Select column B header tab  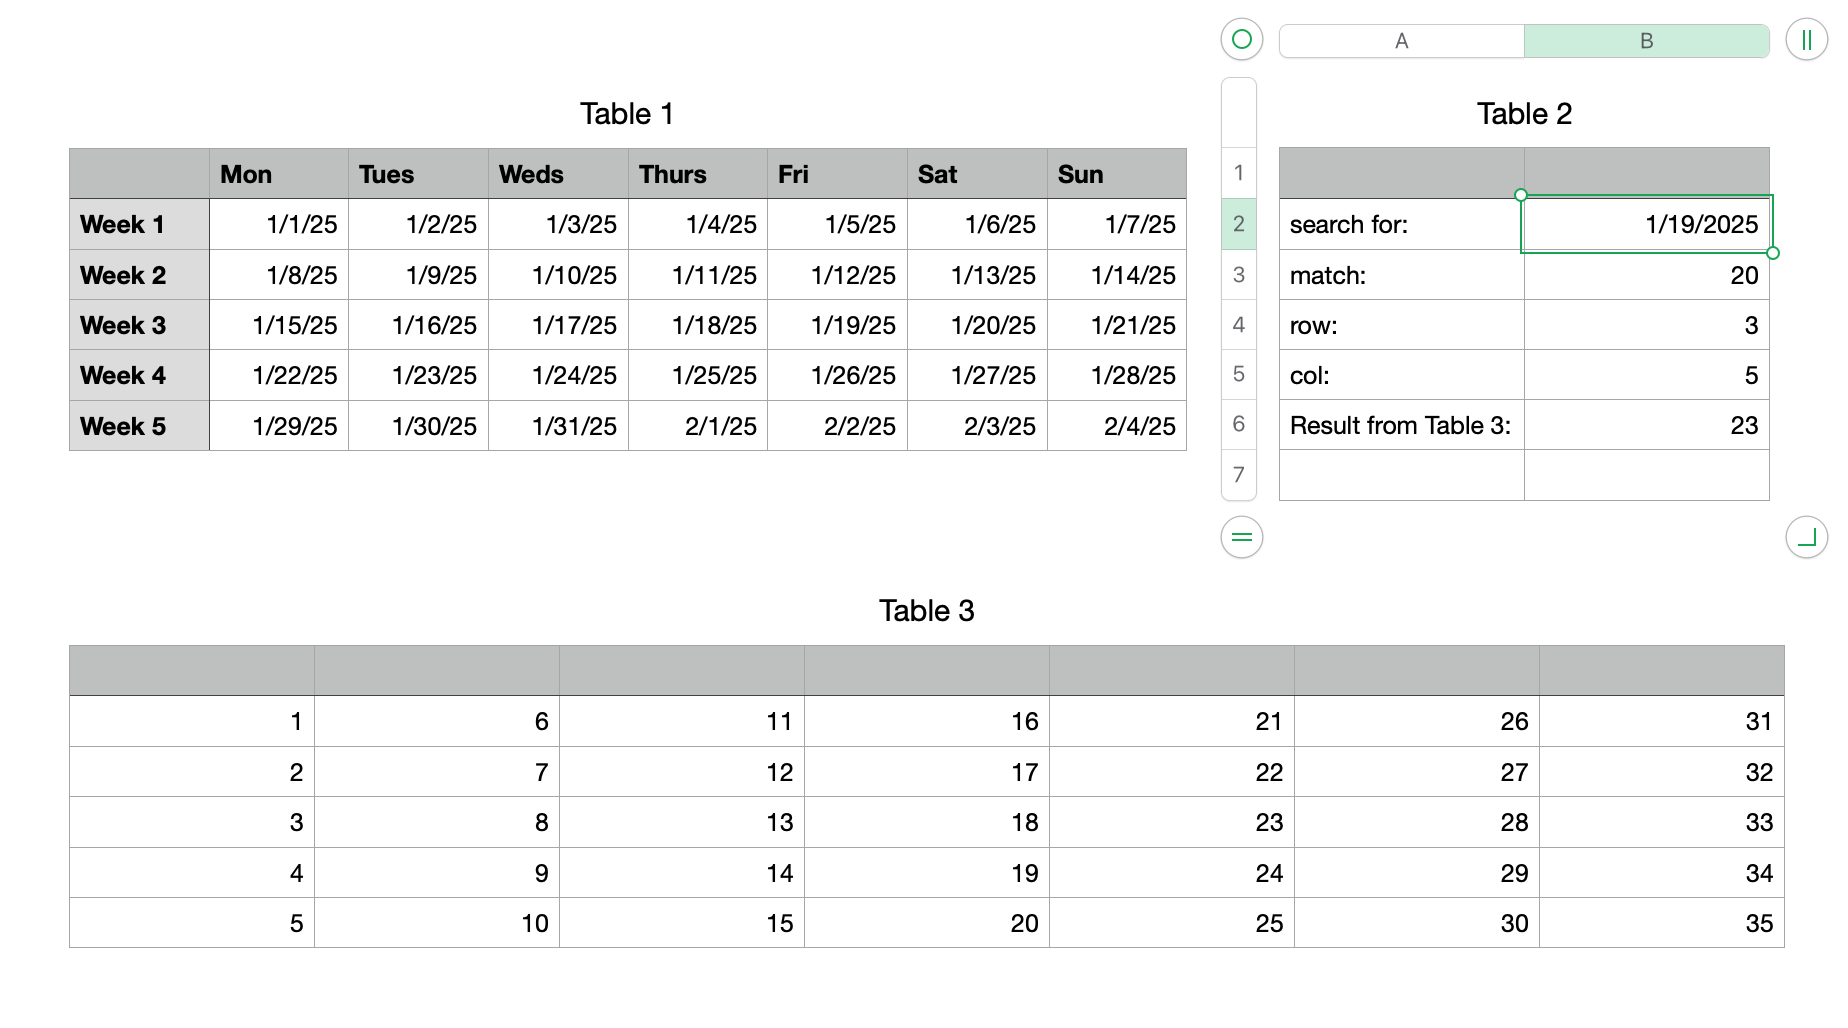1646,41
